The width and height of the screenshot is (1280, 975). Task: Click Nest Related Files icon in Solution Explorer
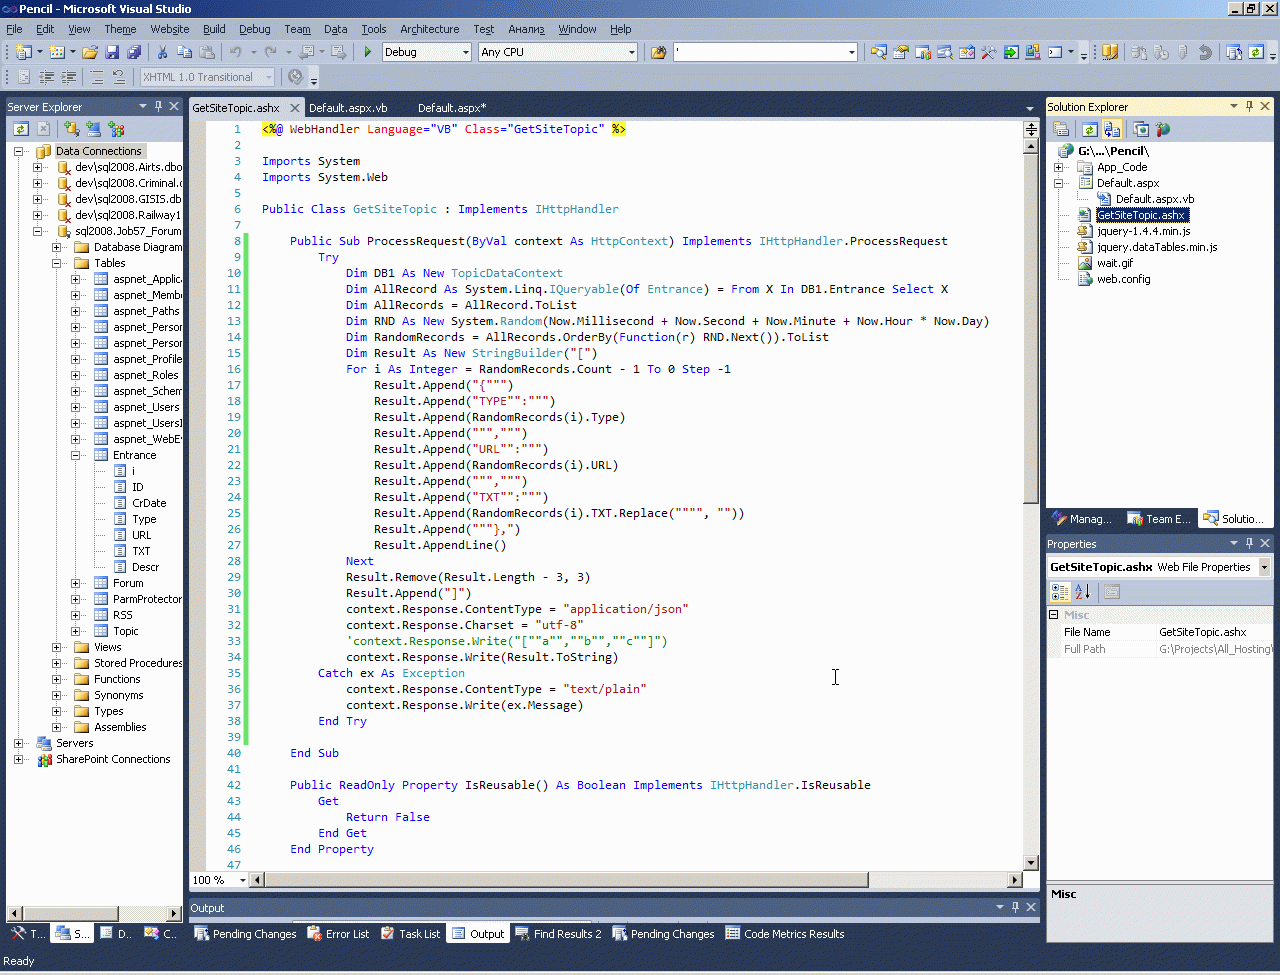click(1112, 130)
